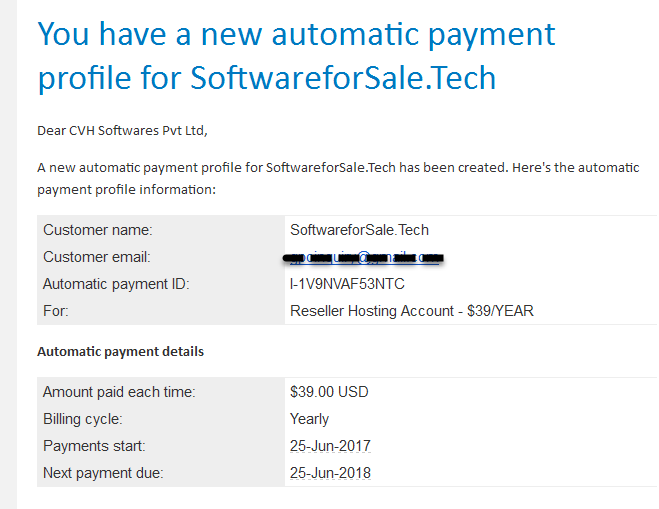This screenshot has width=659, height=509.
Task: Click the Customer name label
Action: click(98, 230)
